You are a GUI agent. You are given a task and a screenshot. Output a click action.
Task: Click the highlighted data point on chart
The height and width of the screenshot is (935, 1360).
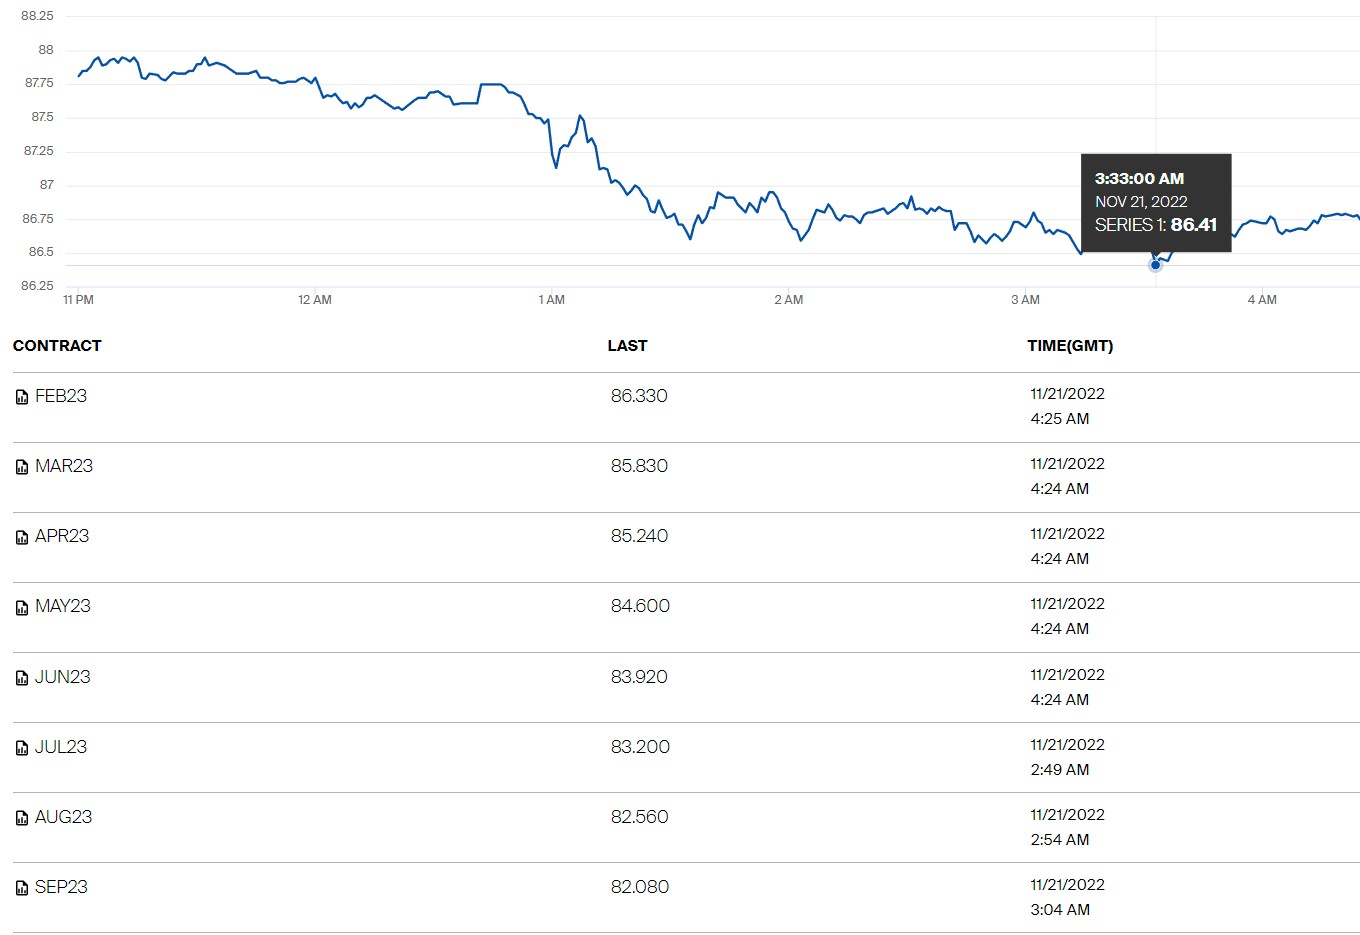[x=1156, y=265]
